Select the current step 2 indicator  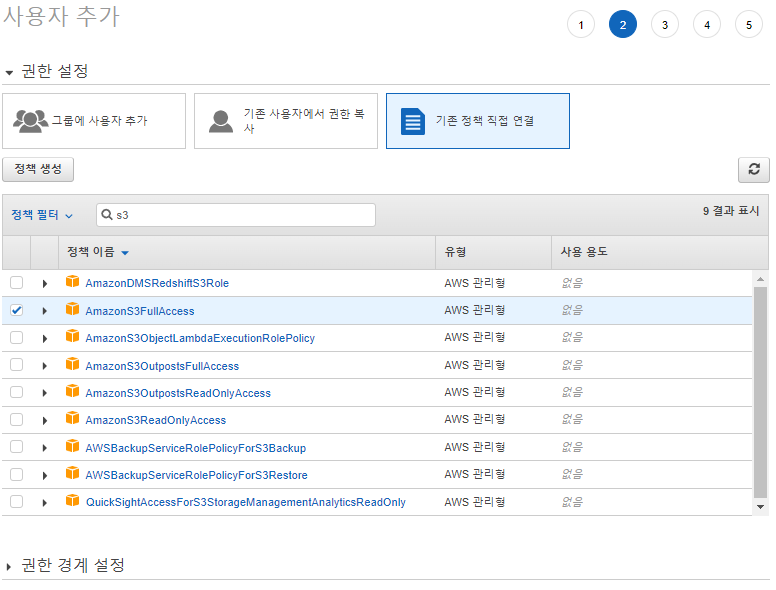[x=623, y=25]
